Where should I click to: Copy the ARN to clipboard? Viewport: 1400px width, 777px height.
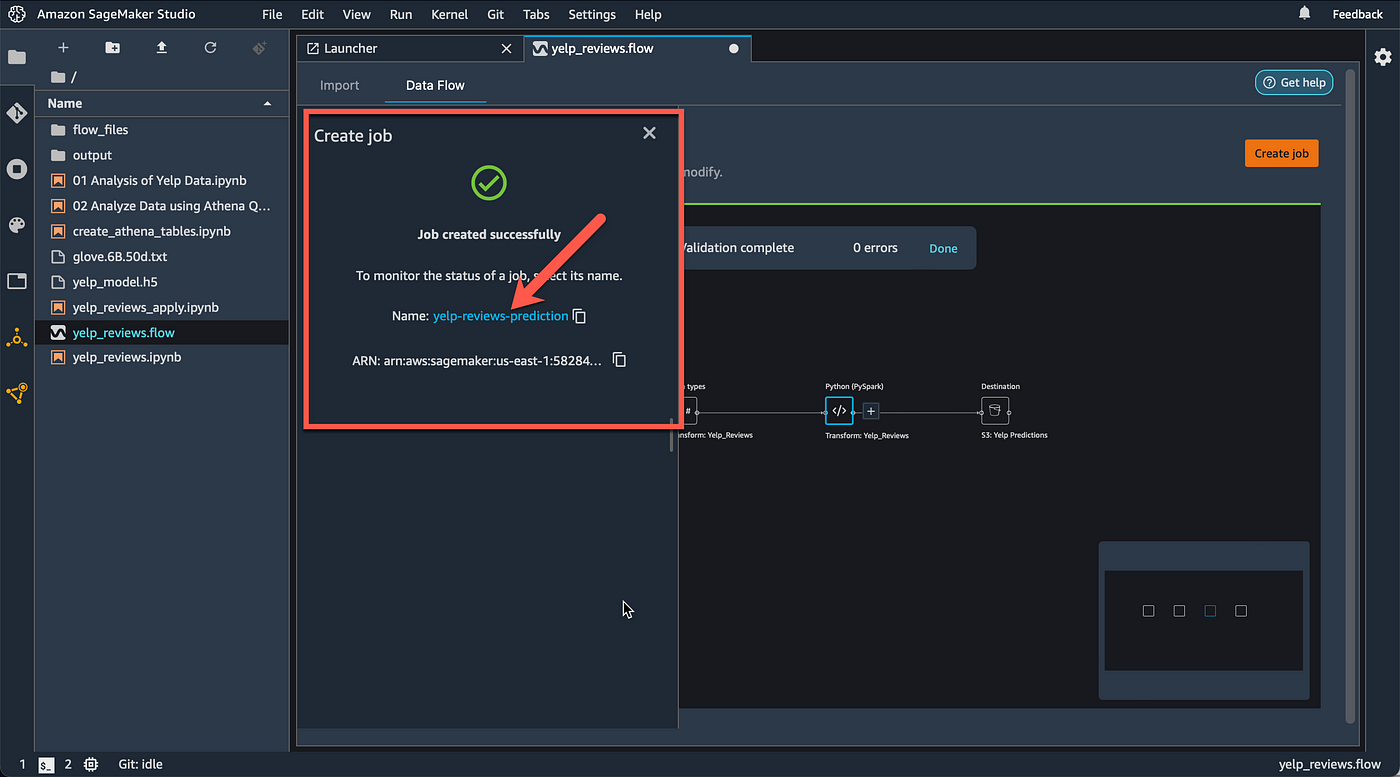click(619, 360)
